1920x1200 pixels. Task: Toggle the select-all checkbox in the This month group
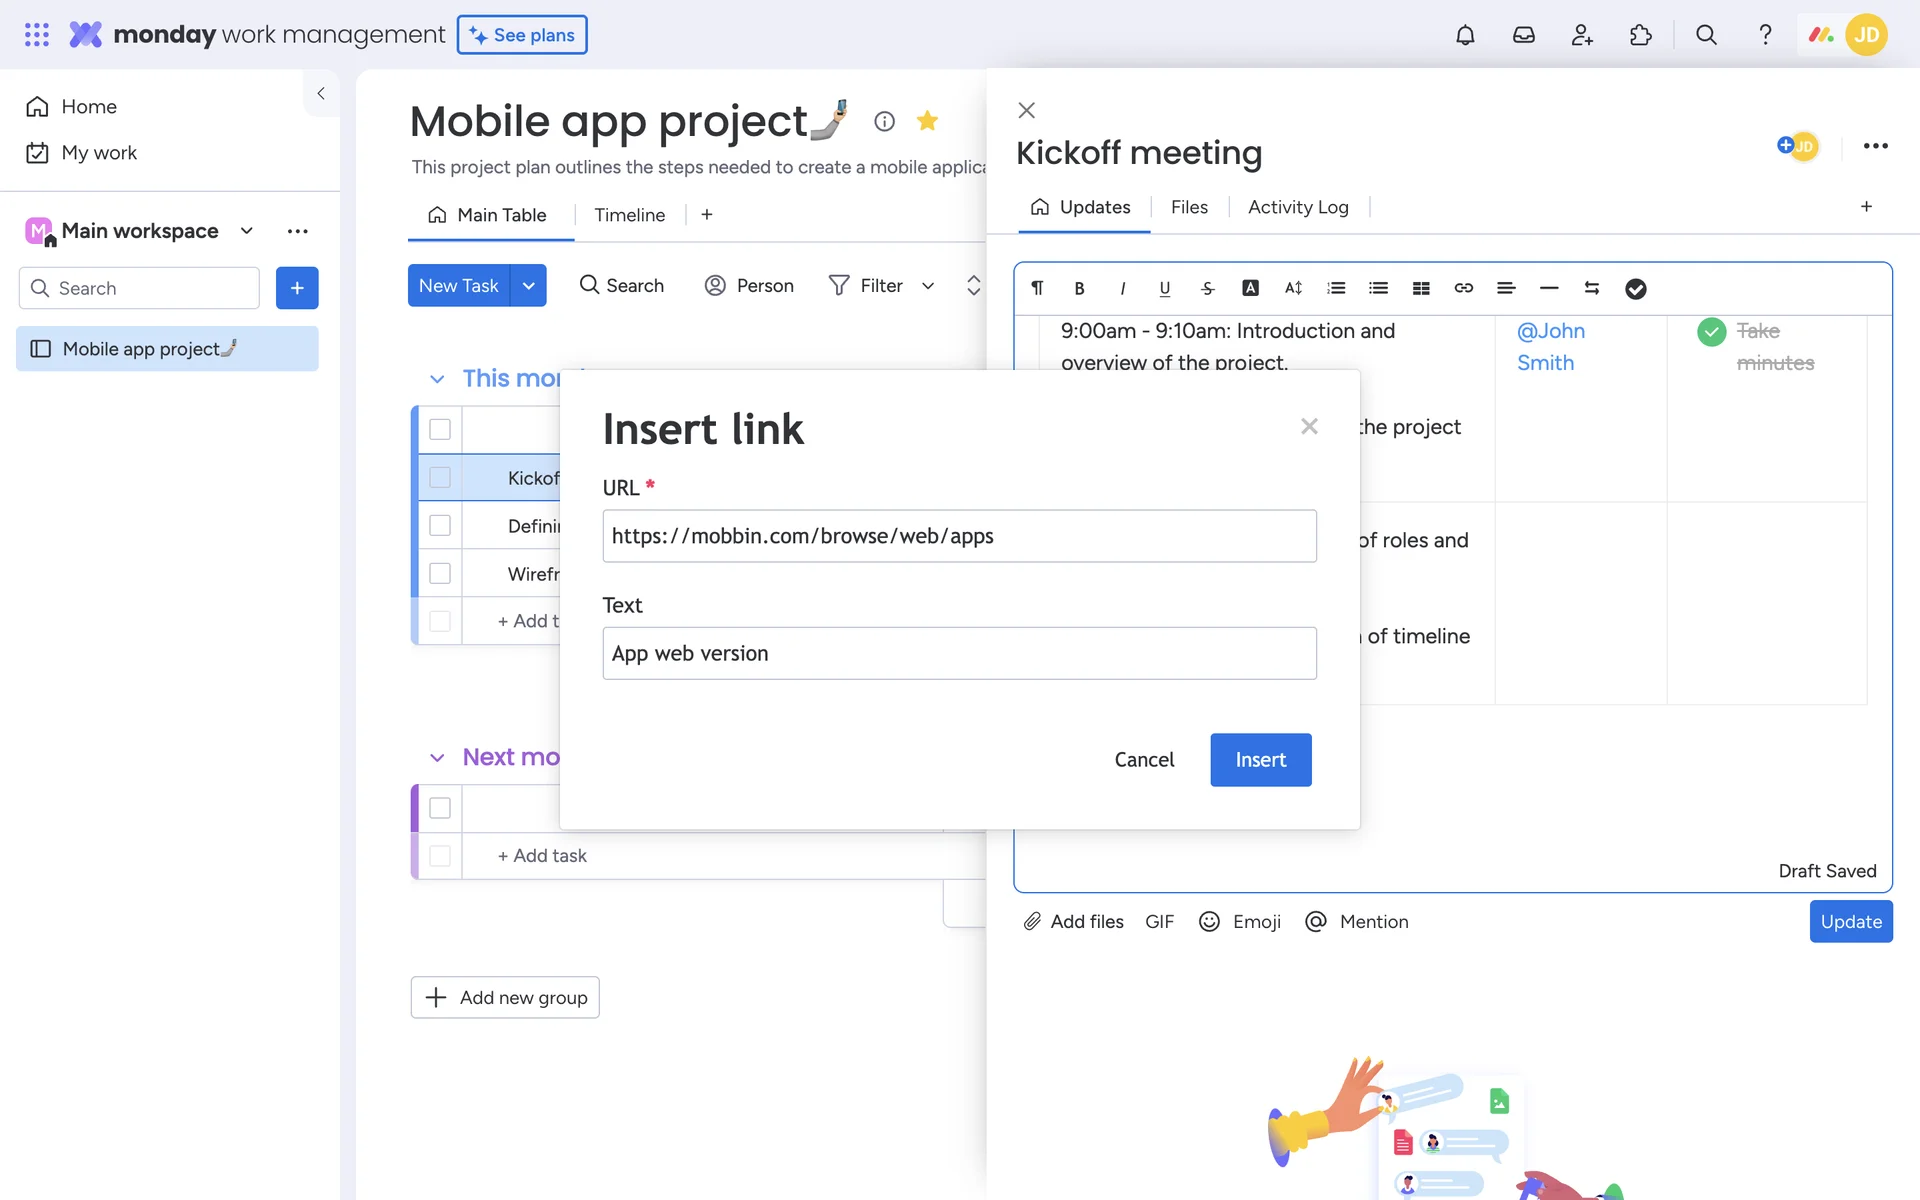click(x=440, y=430)
